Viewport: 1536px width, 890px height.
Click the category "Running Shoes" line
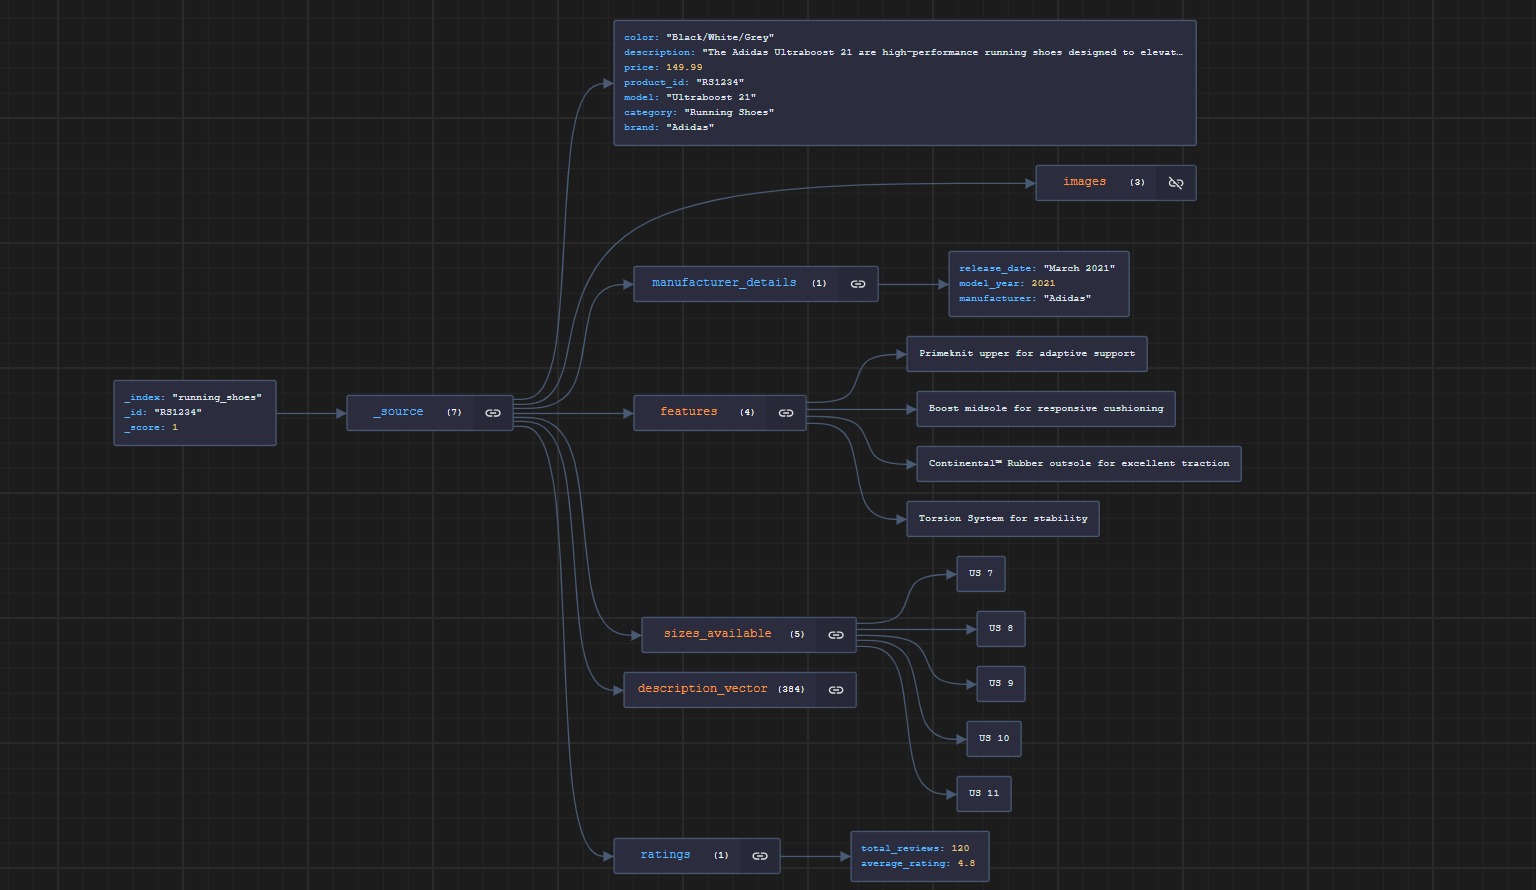[x=699, y=113]
